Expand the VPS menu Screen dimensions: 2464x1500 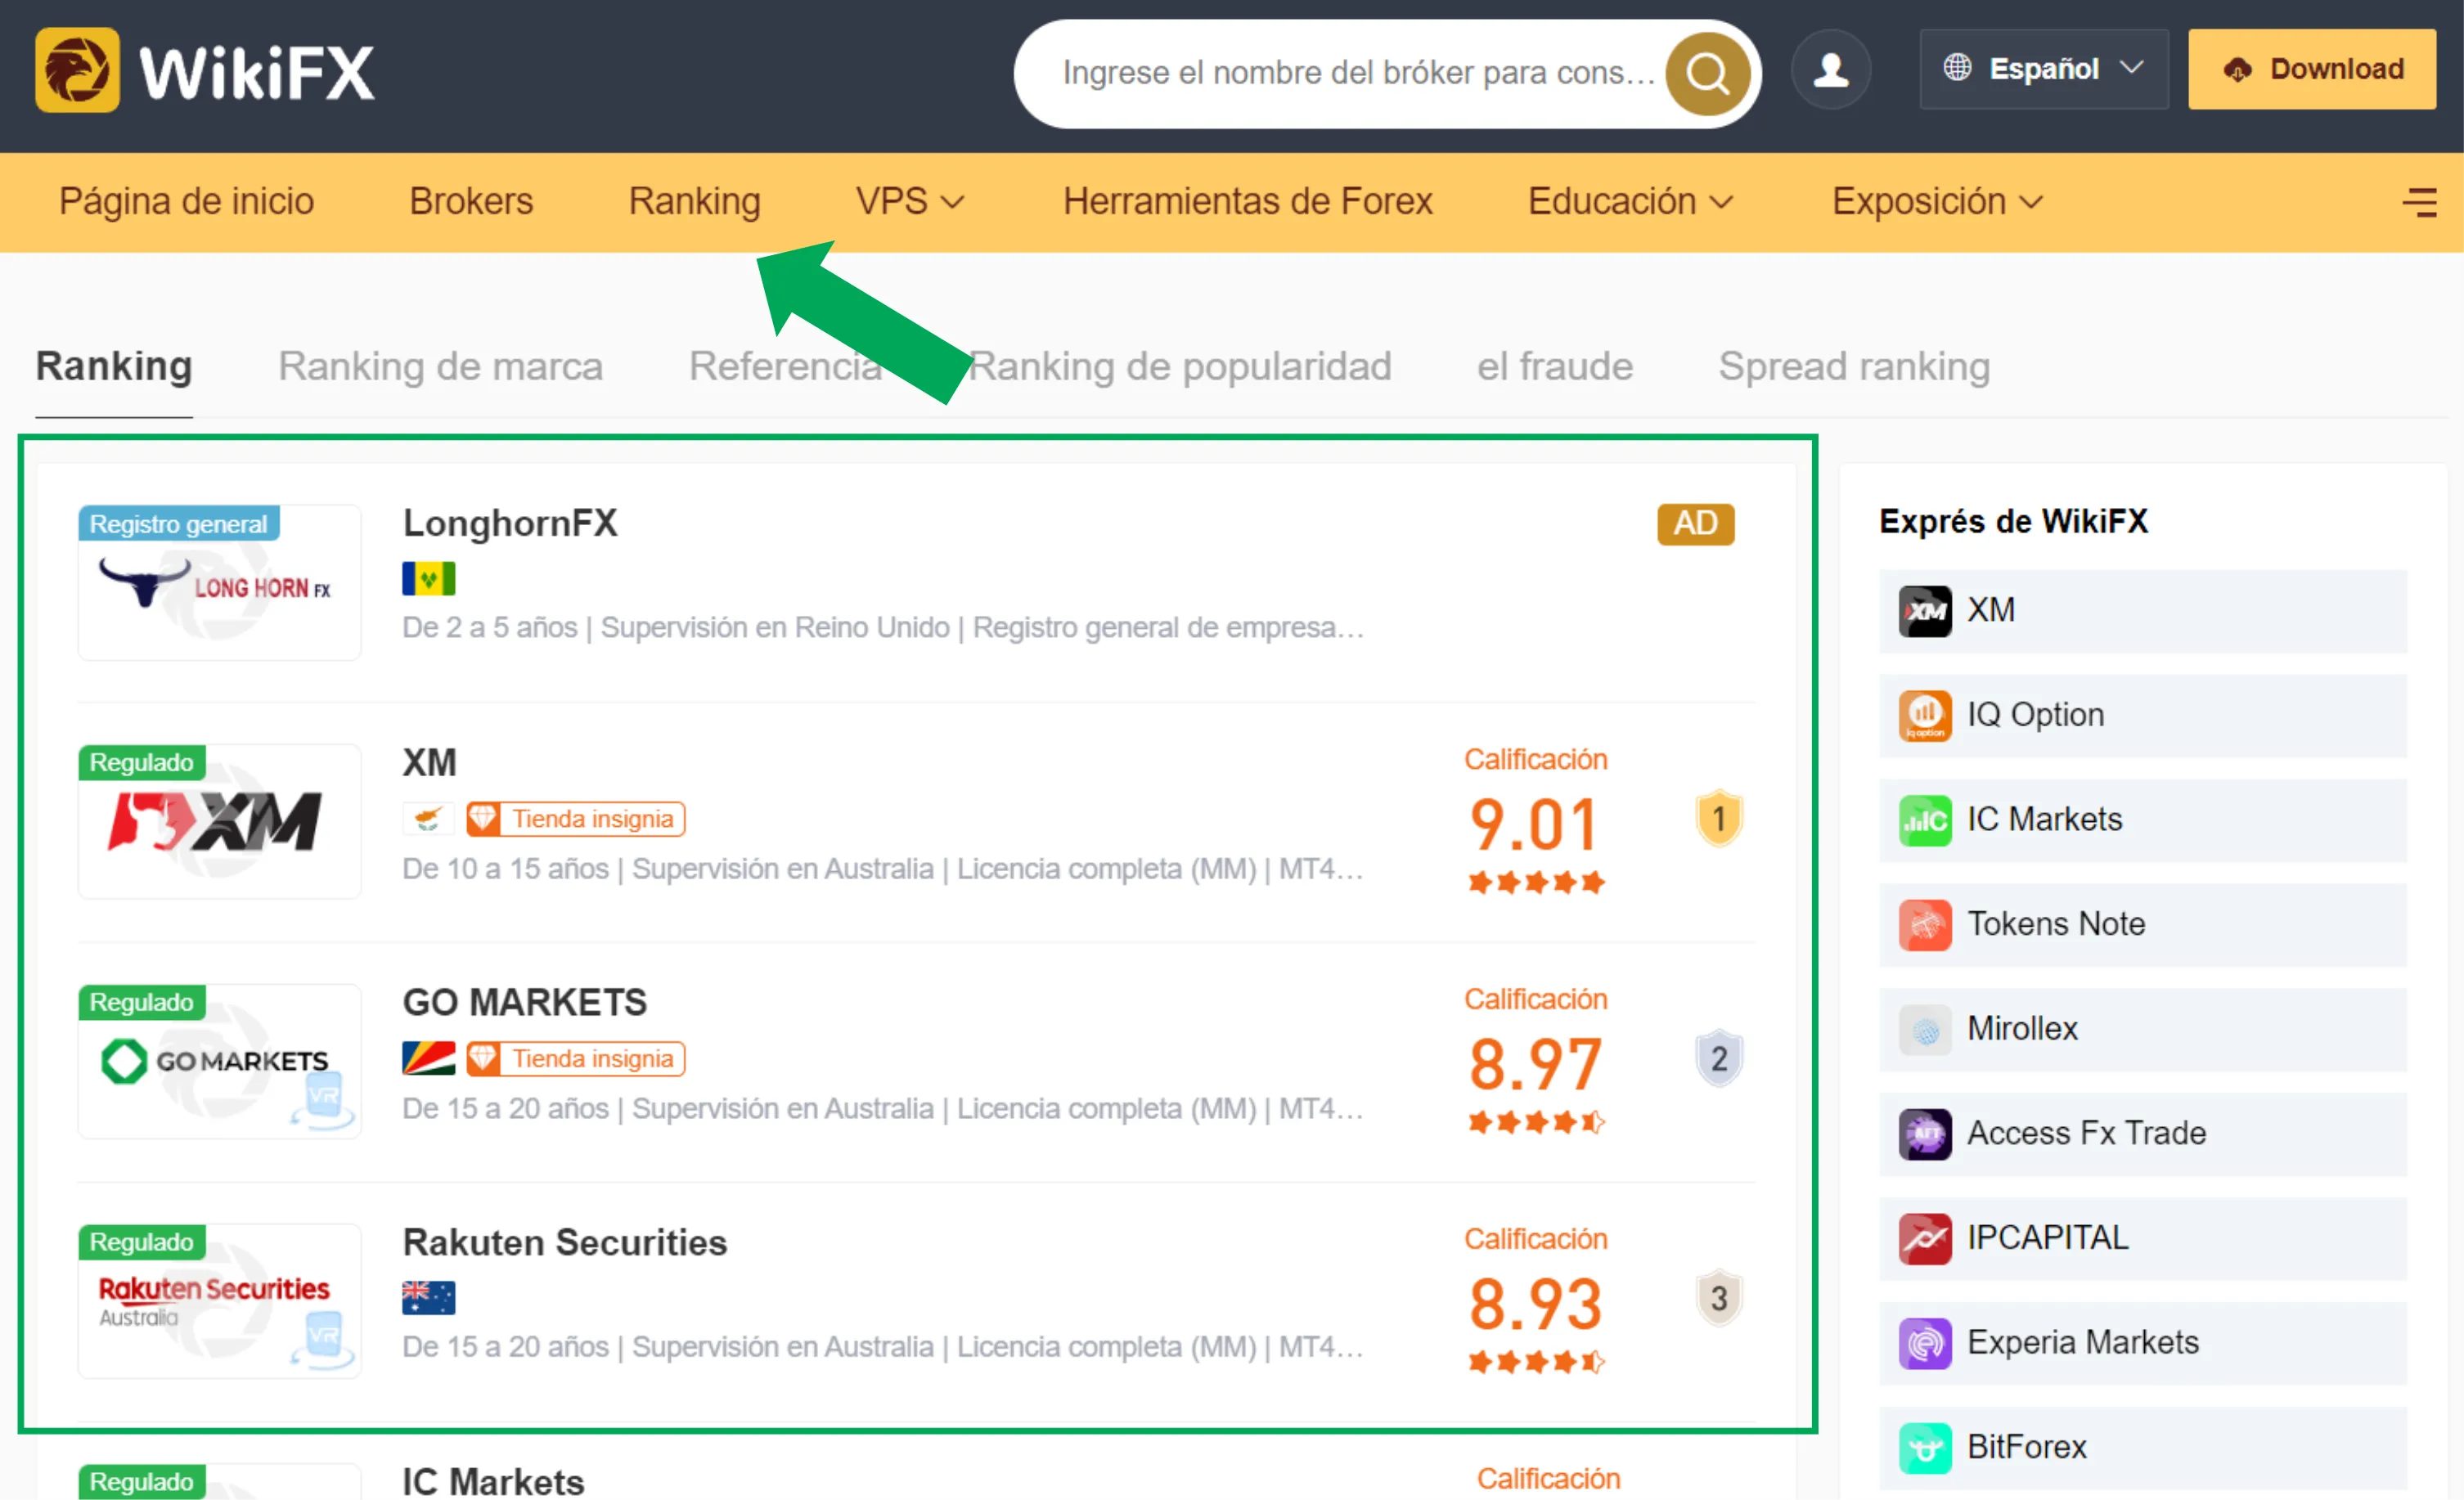(909, 202)
